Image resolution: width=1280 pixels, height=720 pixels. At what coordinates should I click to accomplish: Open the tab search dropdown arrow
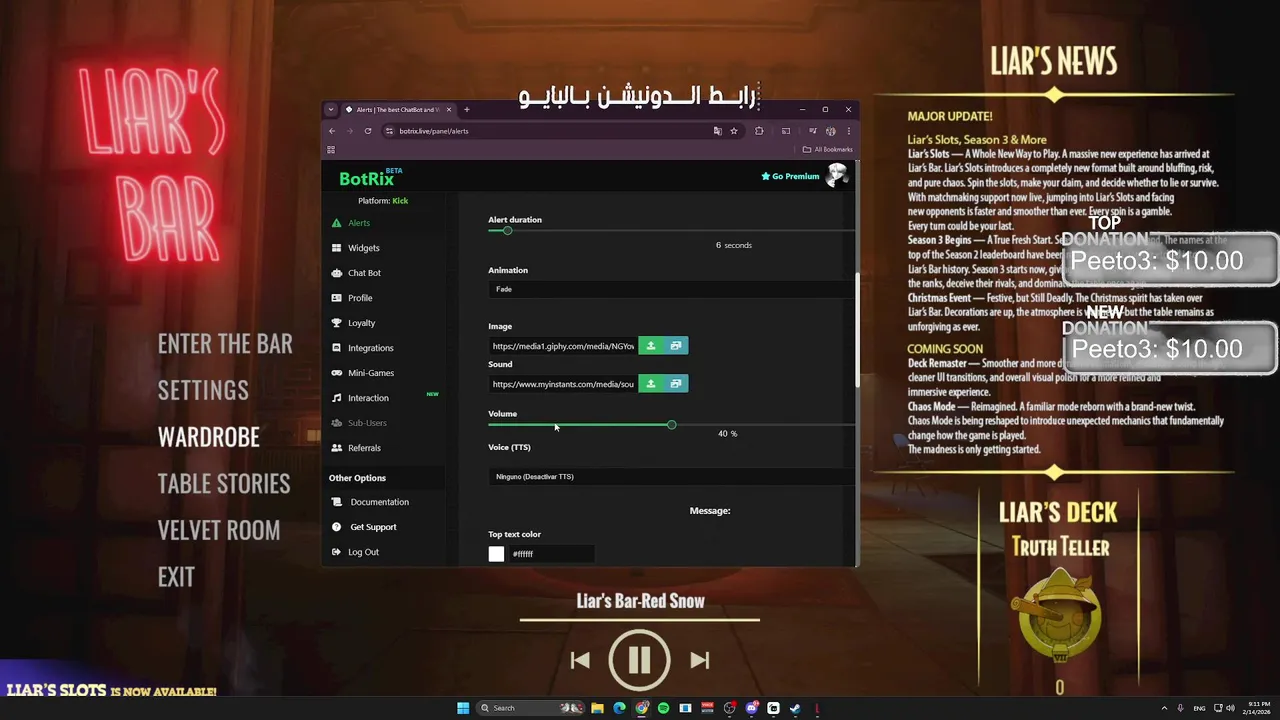tap(332, 109)
